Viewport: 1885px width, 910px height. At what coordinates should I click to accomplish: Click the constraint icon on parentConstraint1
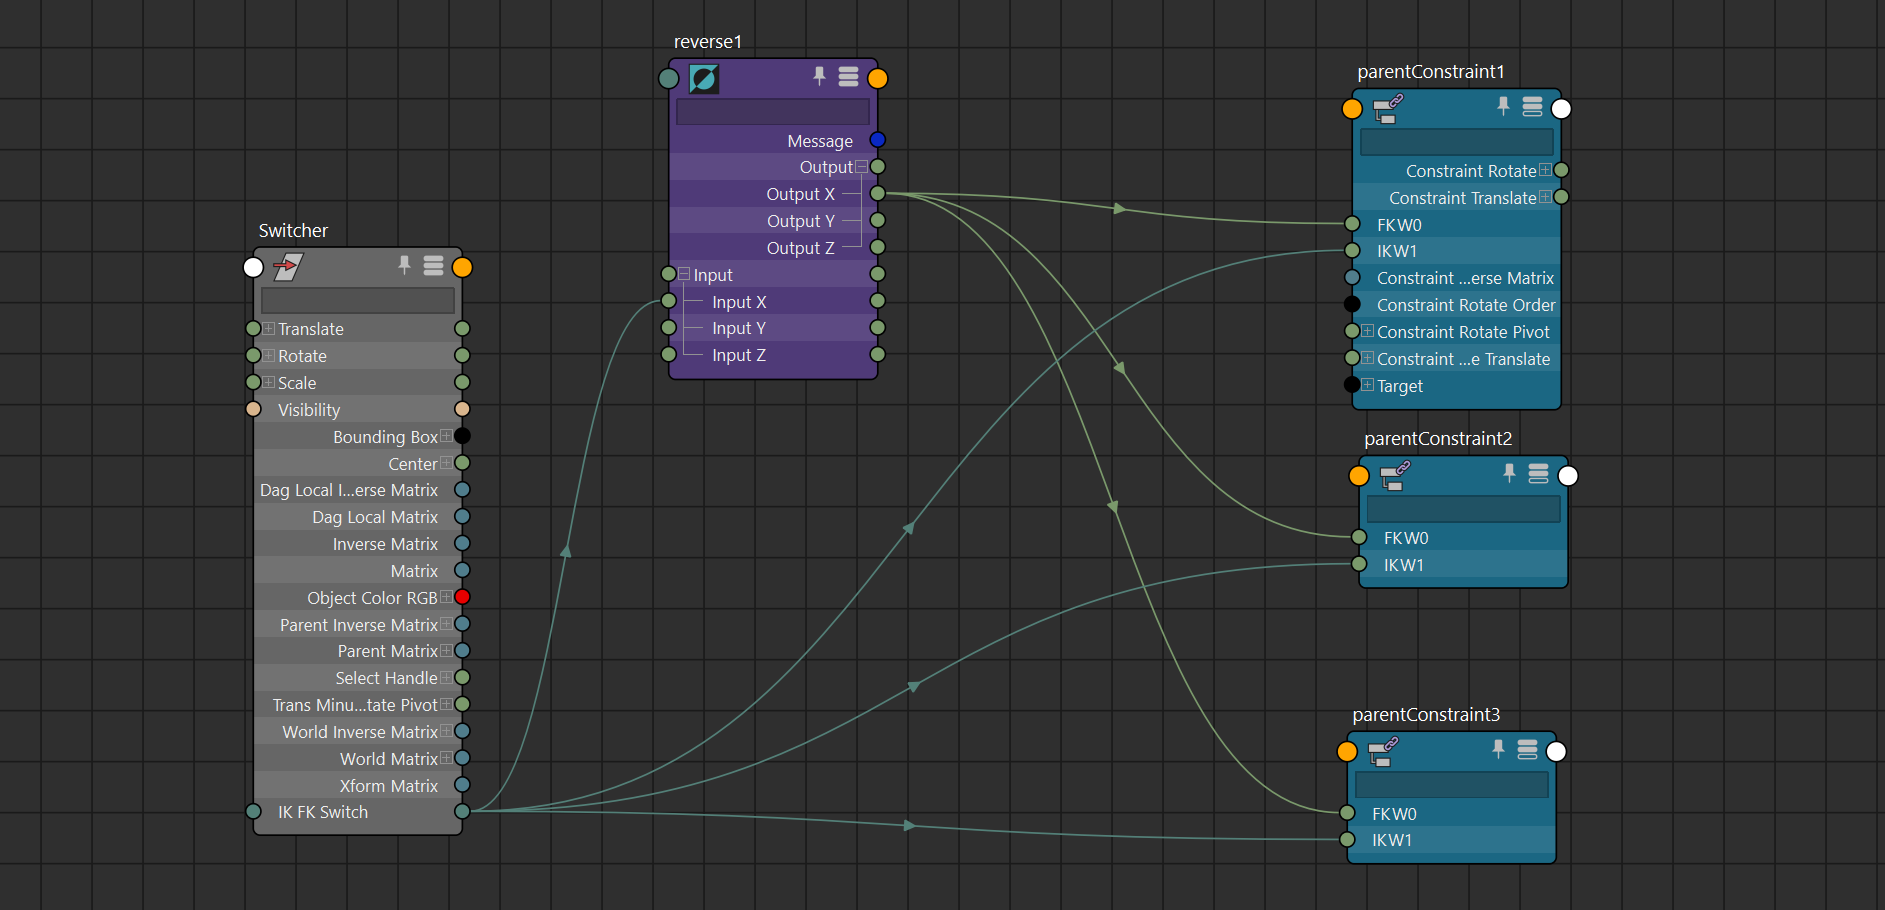pyautogui.click(x=1388, y=110)
